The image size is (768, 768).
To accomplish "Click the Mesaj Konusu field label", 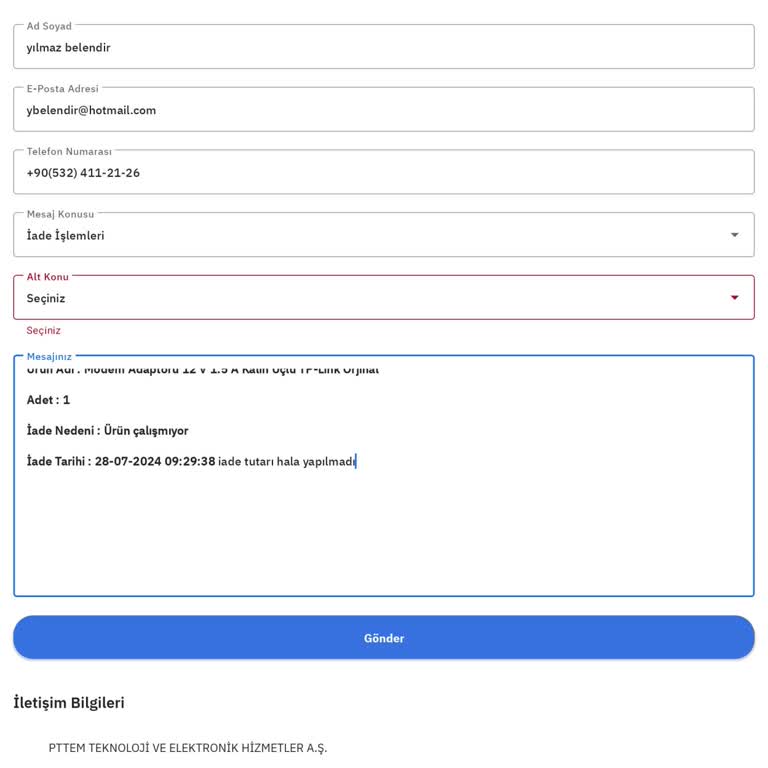I will (60, 214).
